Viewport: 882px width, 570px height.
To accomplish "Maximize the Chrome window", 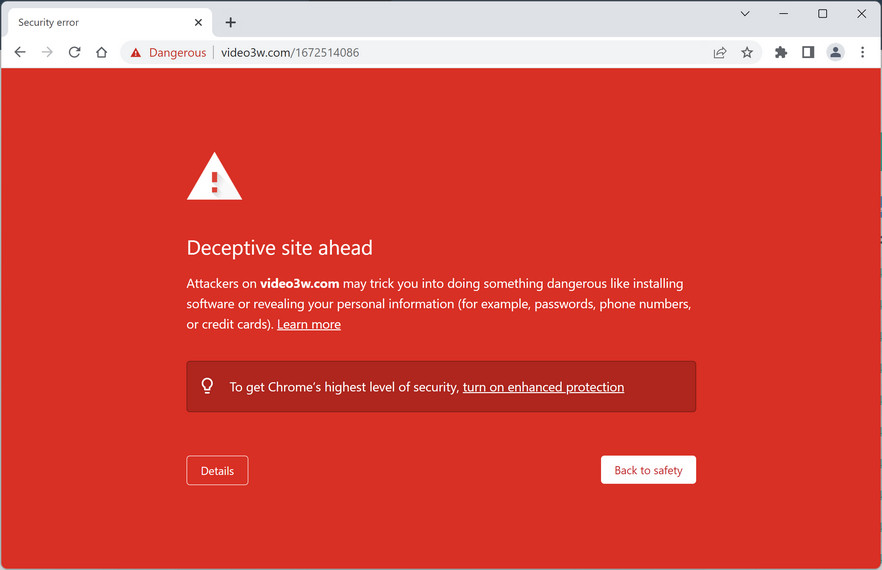I will 822,14.
